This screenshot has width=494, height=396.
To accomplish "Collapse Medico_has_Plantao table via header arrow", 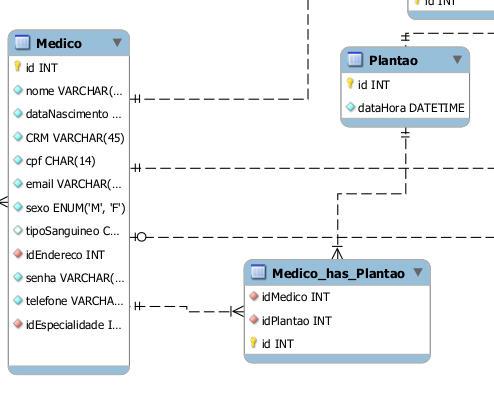I will 418,272.
